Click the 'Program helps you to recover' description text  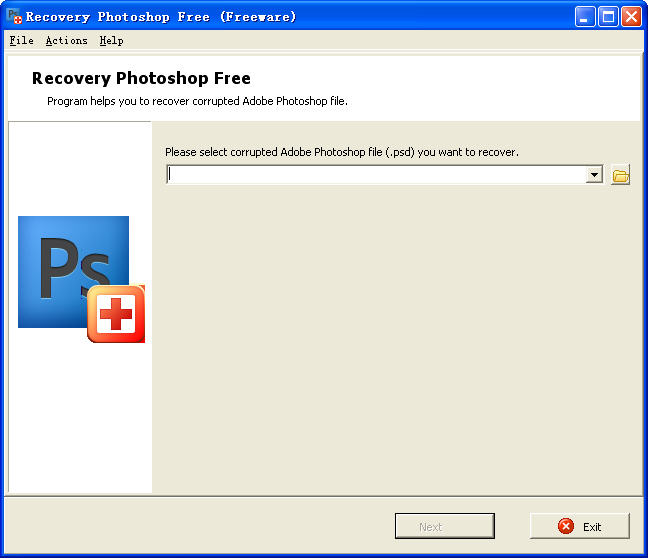point(197,101)
